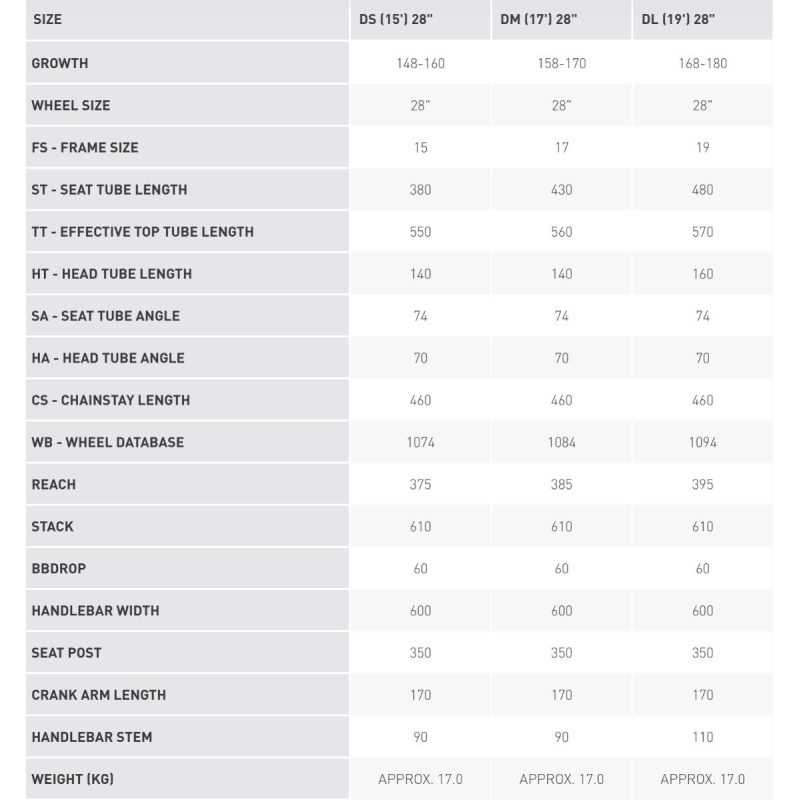
Task: Click the 110 handlebar stem value
Action: pyautogui.click(x=703, y=737)
